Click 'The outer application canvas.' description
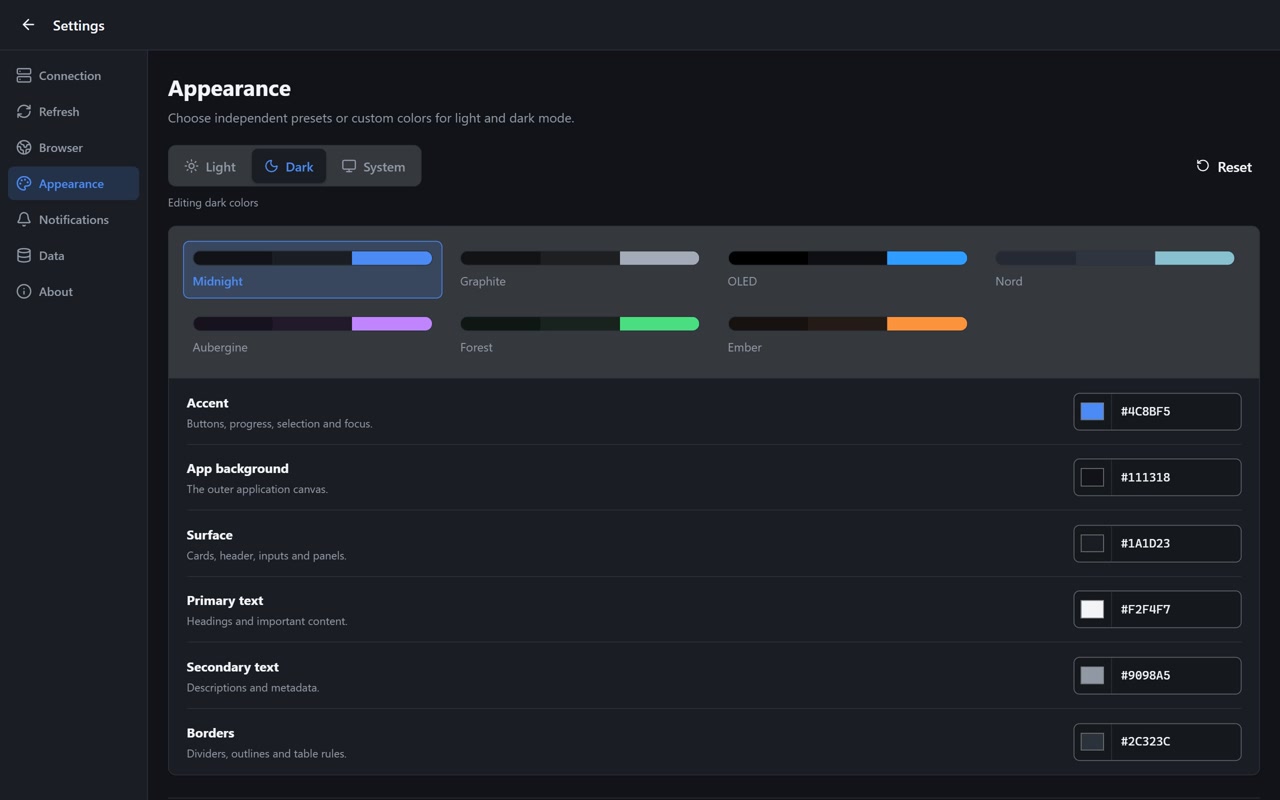The width and height of the screenshot is (1280, 800). [x=257, y=490]
